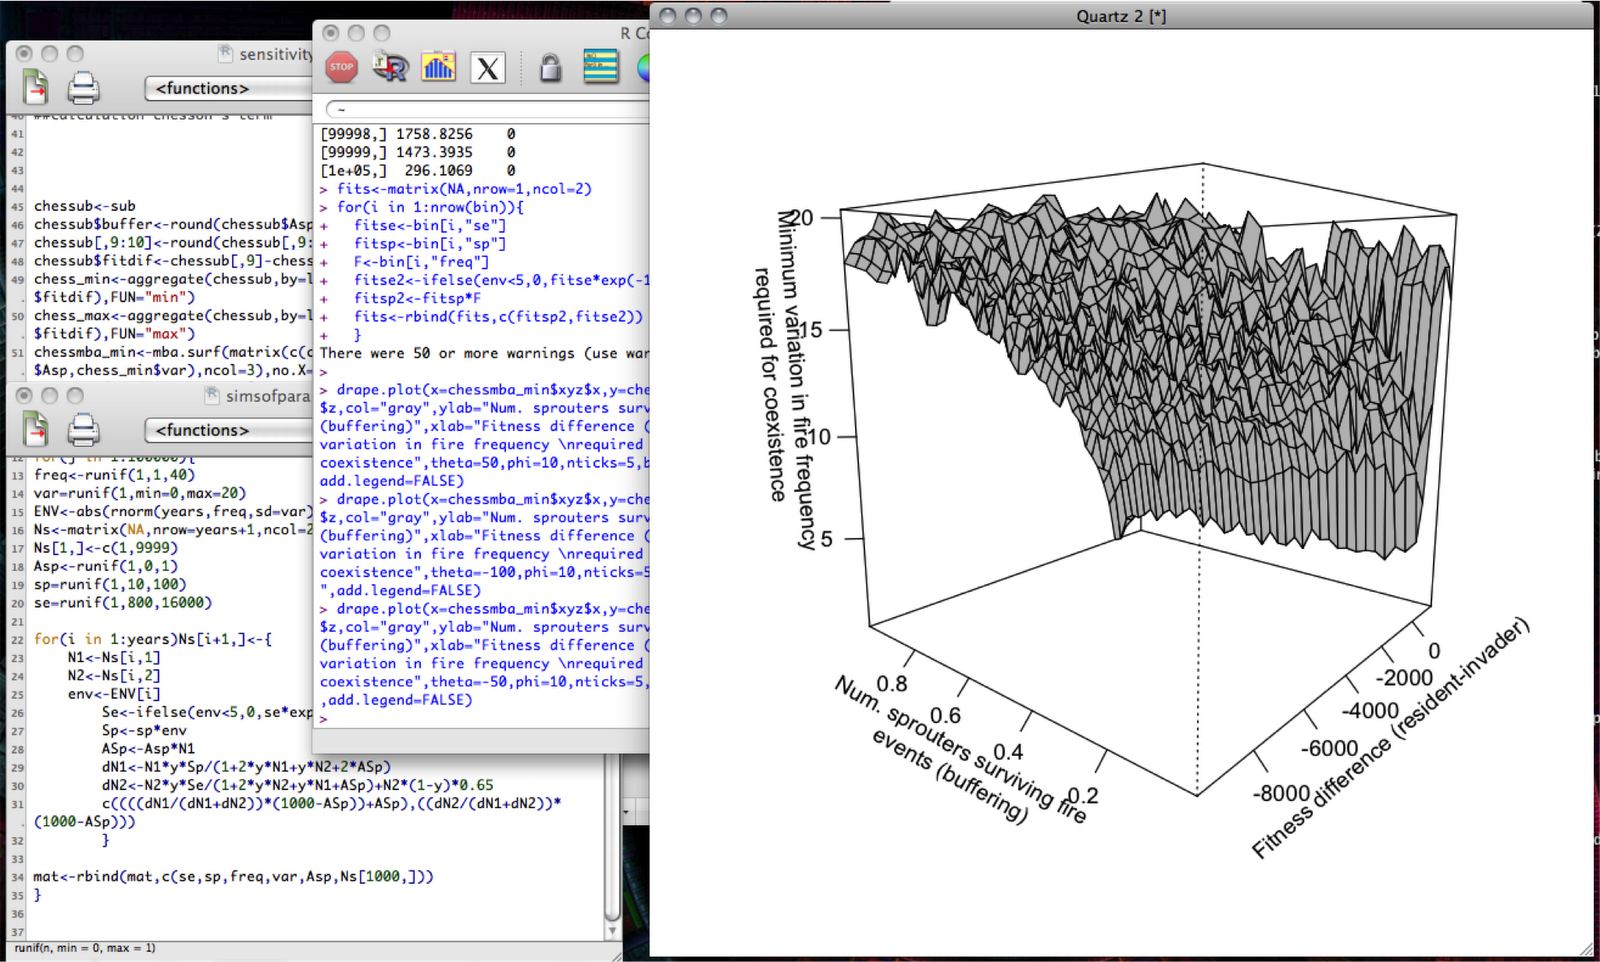Show history with striped list icon

tap(600, 68)
